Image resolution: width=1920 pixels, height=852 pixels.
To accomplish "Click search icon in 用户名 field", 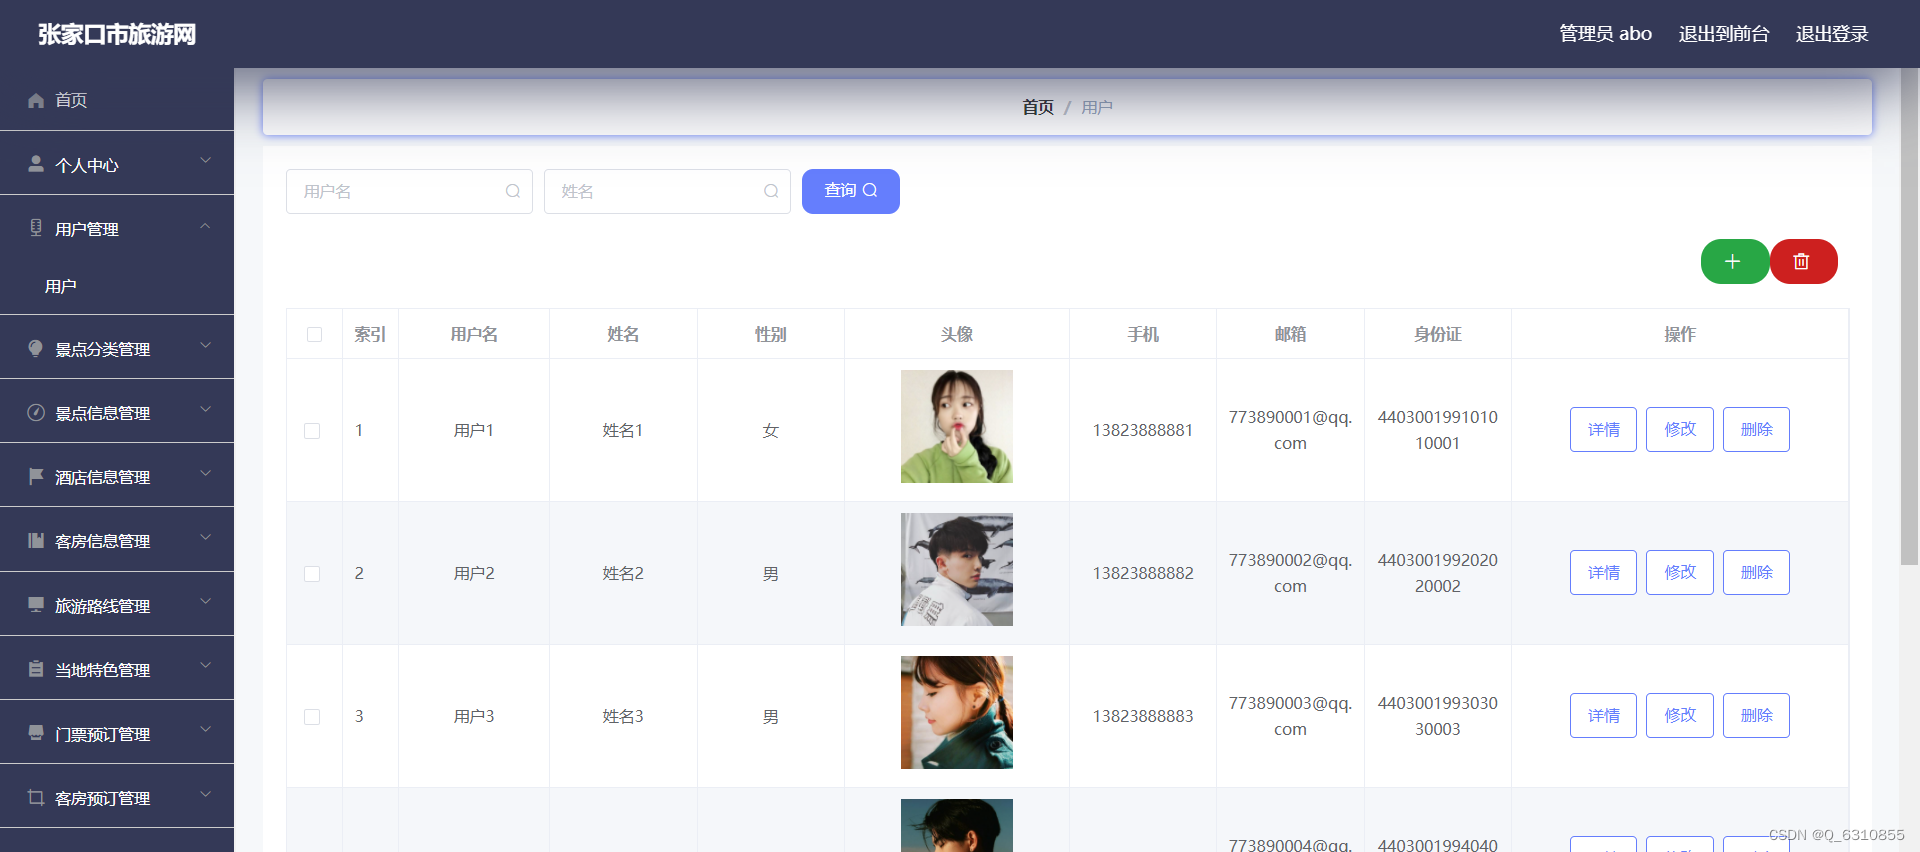I will [513, 191].
